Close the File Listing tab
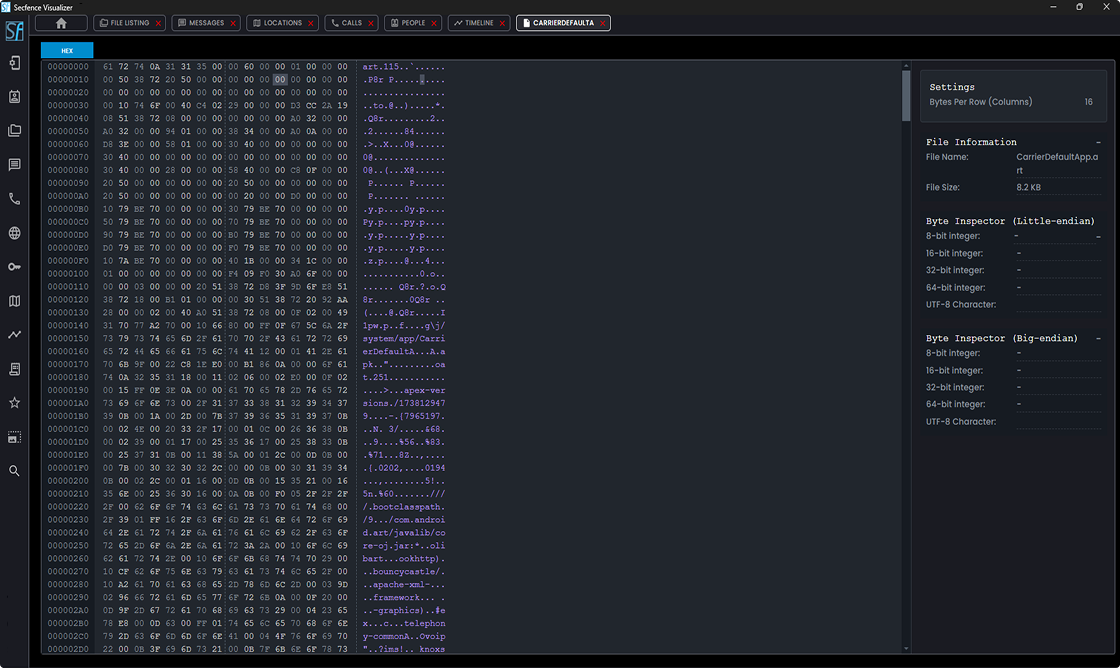1120x668 pixels. (x=159, y=23)
